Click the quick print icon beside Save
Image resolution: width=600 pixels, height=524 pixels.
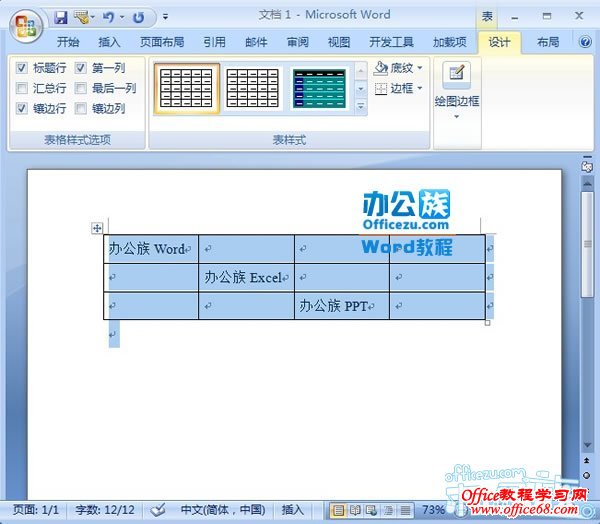[x=81, y=17]
